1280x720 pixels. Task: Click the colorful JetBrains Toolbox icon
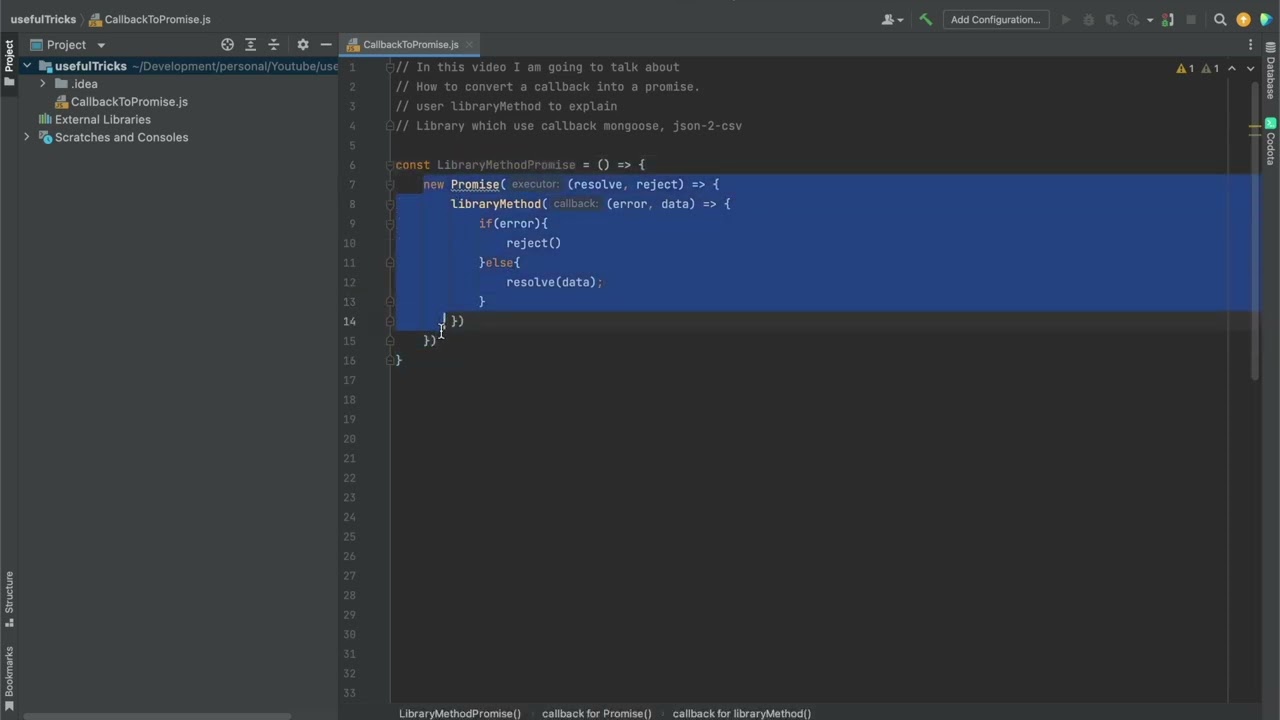[1266, 19]
